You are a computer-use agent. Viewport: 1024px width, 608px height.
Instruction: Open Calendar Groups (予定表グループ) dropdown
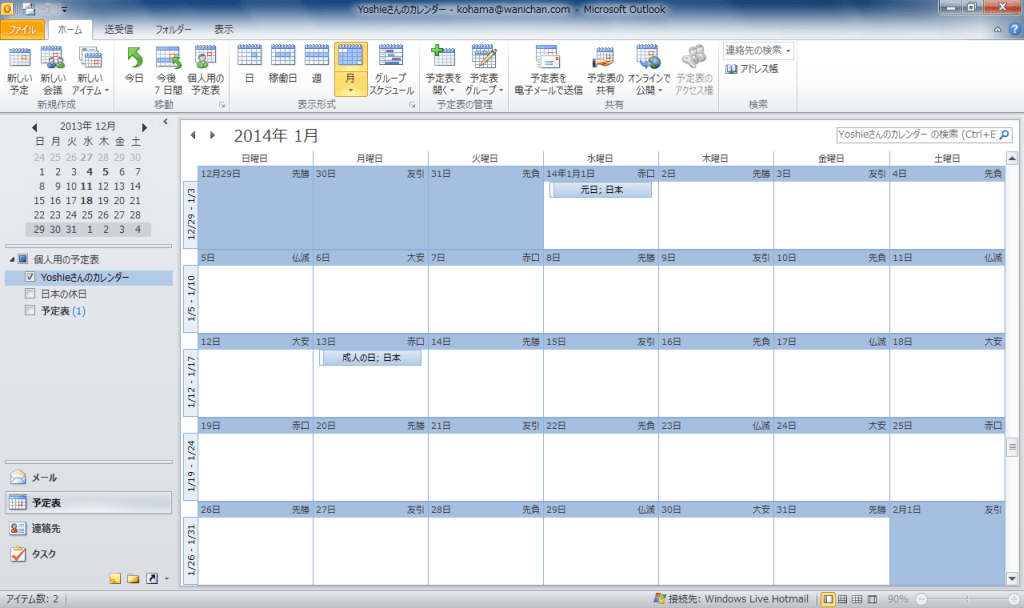[484, 71]
